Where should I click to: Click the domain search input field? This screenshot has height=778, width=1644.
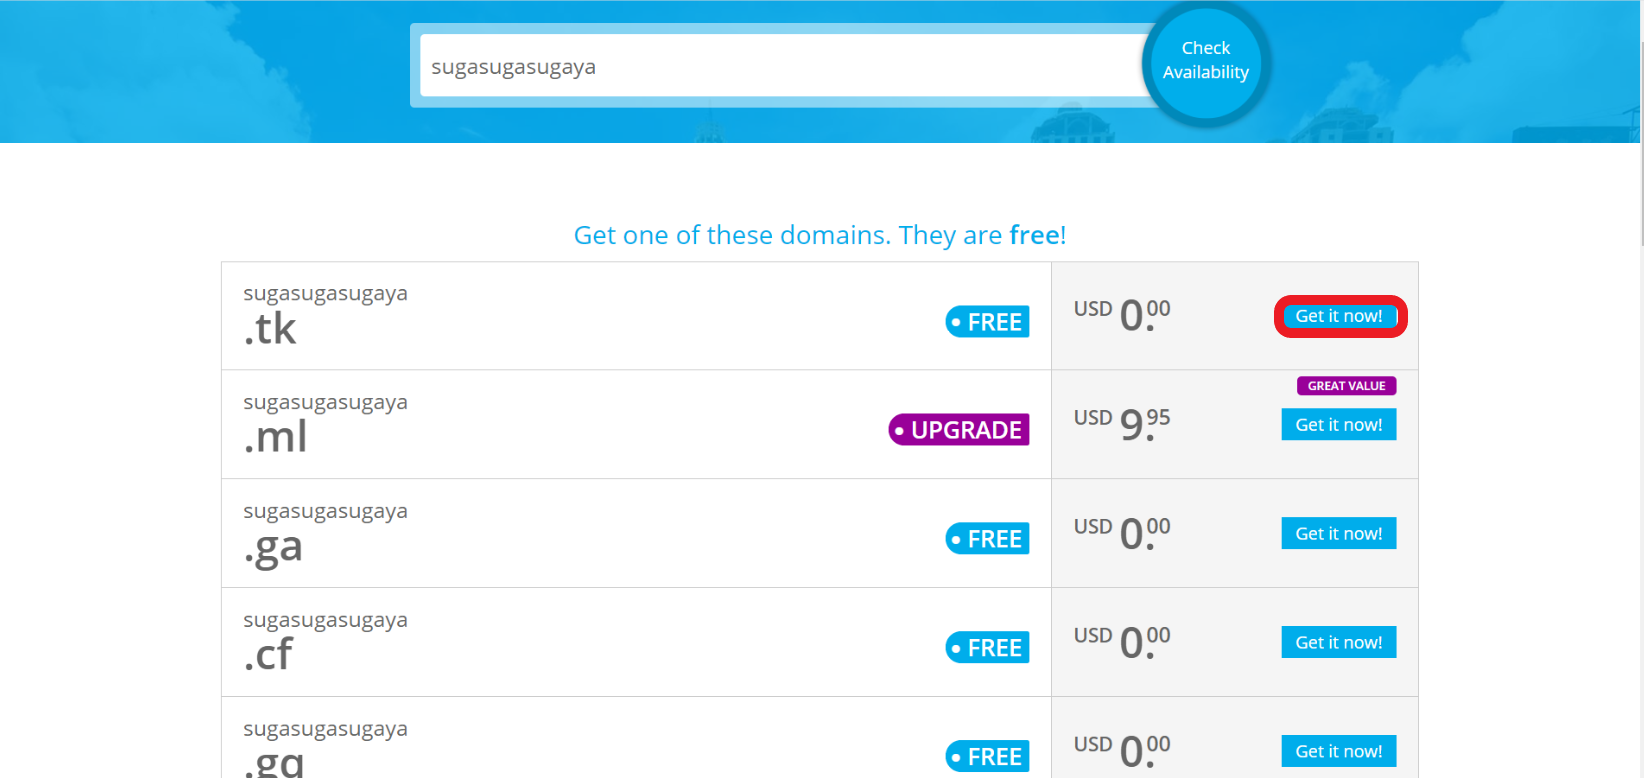coord(780,66)
